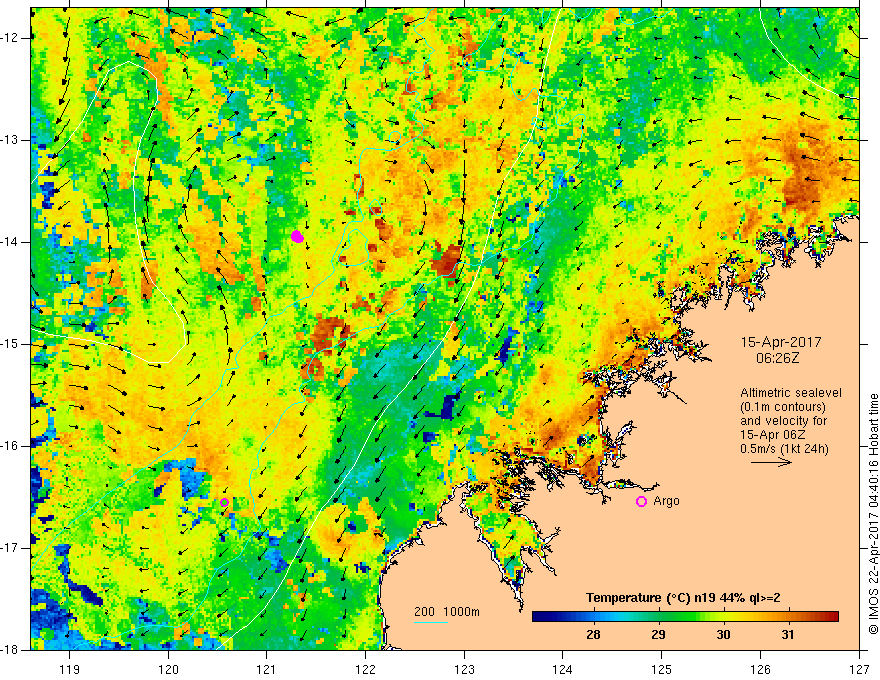Click the Argo legend circle symbol
The width and height of the screenshot is (880, 680).
641,501
